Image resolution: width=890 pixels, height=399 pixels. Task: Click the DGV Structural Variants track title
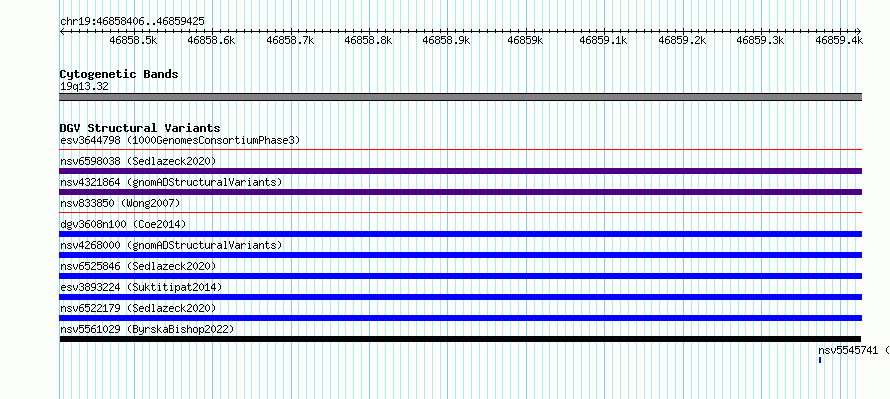140,128
